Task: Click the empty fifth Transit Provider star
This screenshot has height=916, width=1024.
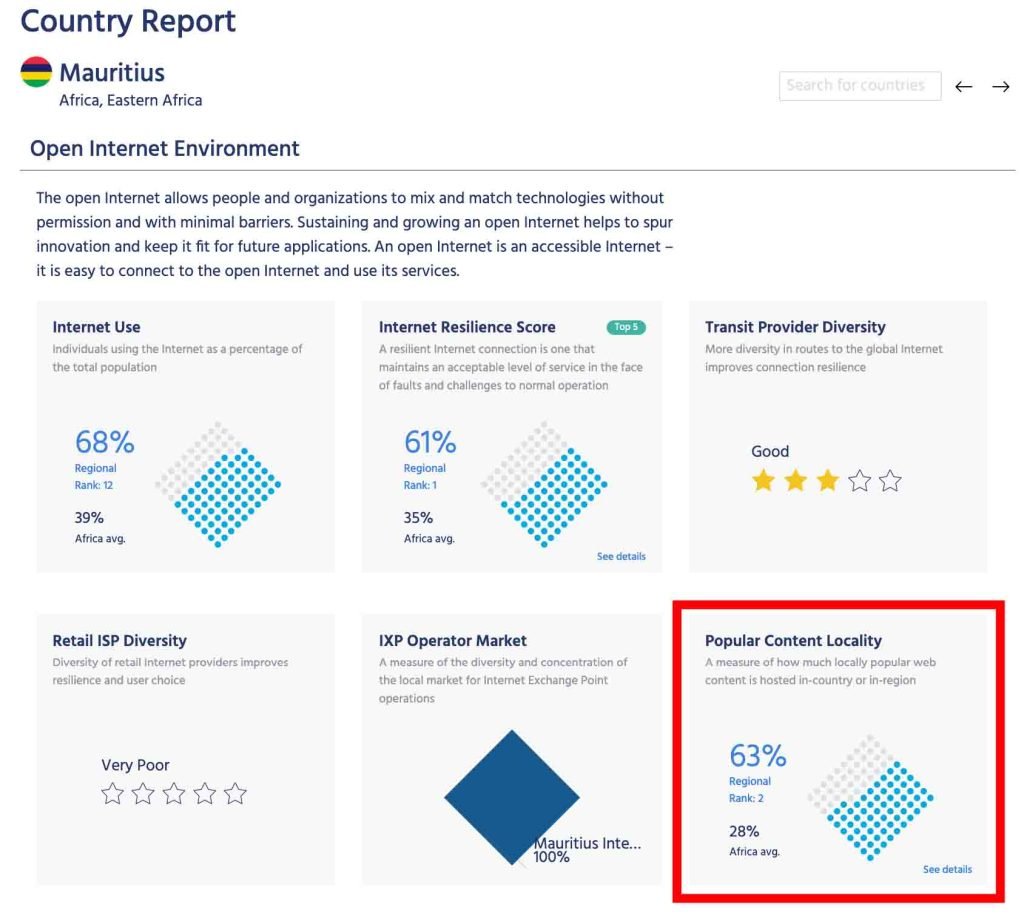Action: point(890,481)
